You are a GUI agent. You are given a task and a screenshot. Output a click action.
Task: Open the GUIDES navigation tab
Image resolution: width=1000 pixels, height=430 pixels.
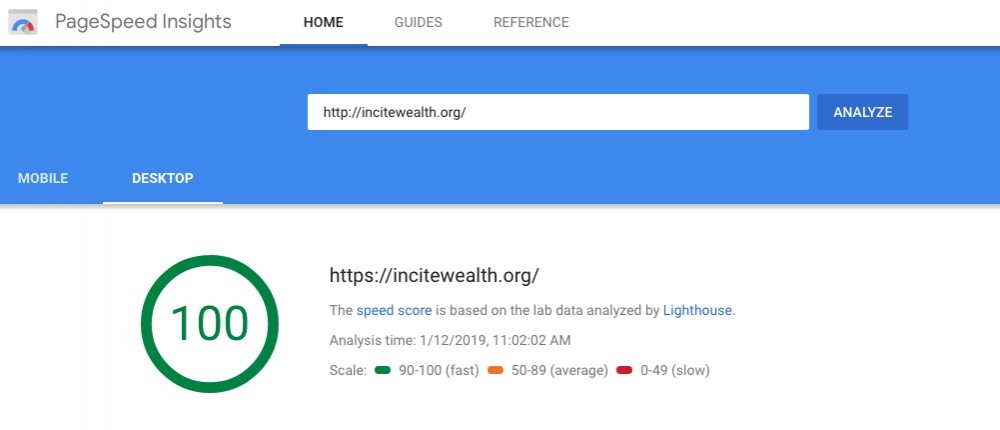coord(418,23)
